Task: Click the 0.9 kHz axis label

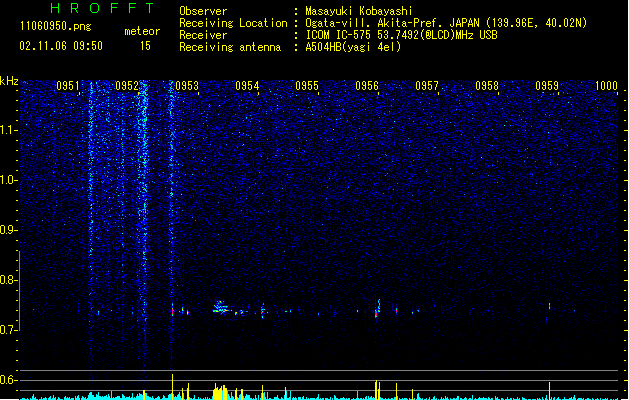Action: (x=9, y=230)
